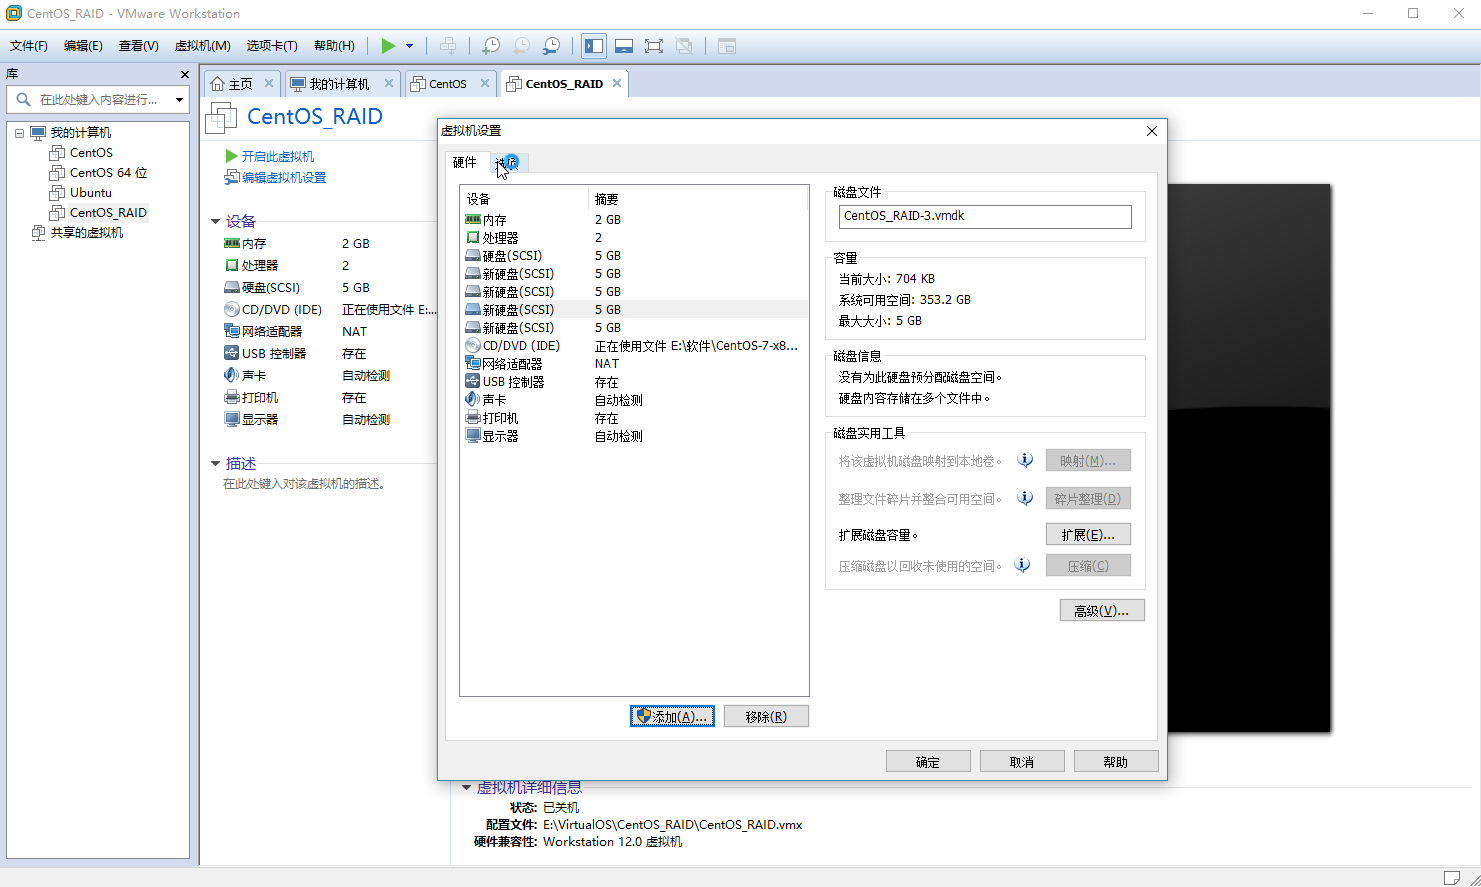This screenshot has height=887, width=1481.
Task: Click the CentOS_RAID-3.vmdk disk file field
Action: 985,217
